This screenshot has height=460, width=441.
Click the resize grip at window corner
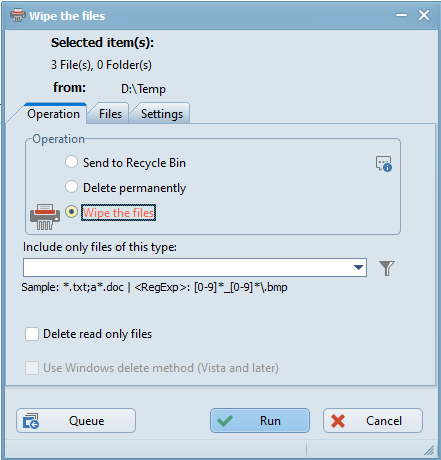(429, 450)
